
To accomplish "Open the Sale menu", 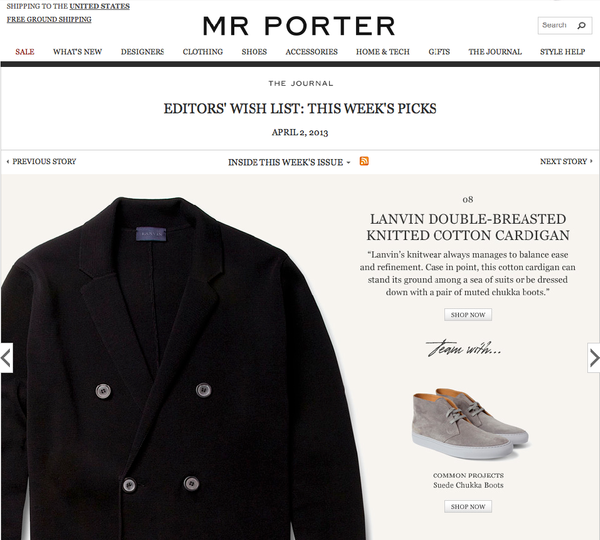I will coord(25,52).
